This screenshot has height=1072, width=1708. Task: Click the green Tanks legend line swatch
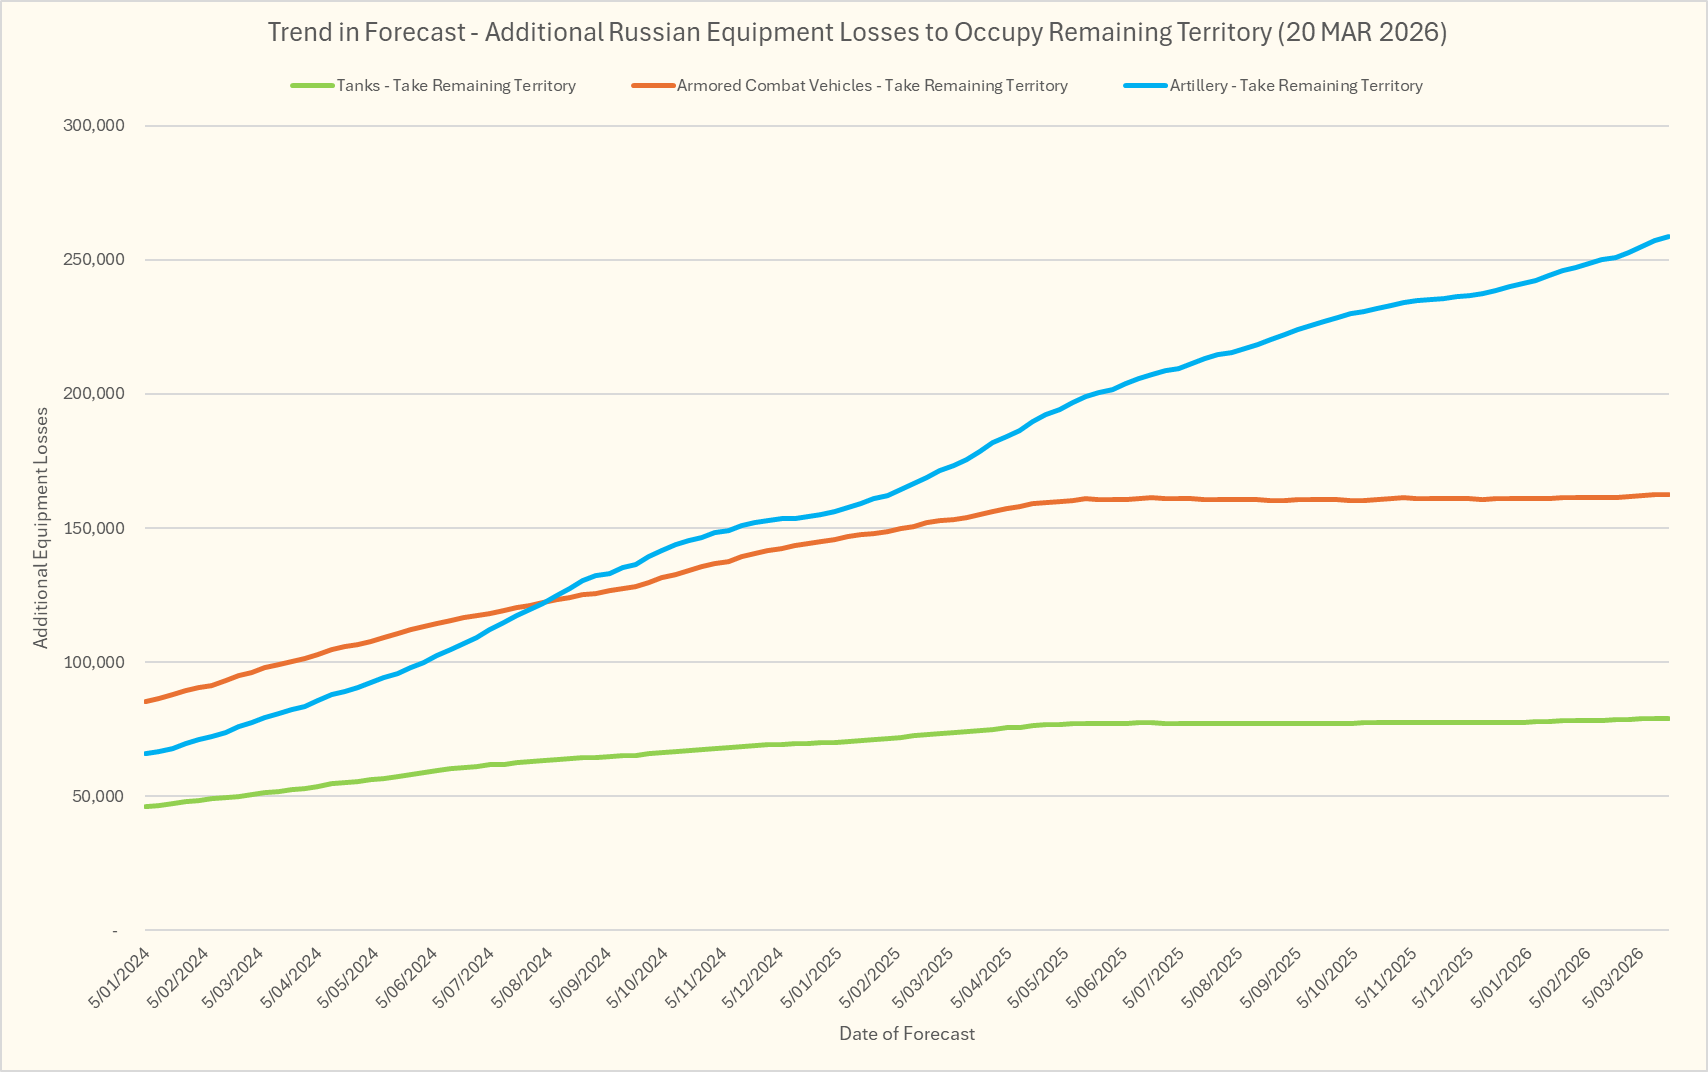(312, 86)
